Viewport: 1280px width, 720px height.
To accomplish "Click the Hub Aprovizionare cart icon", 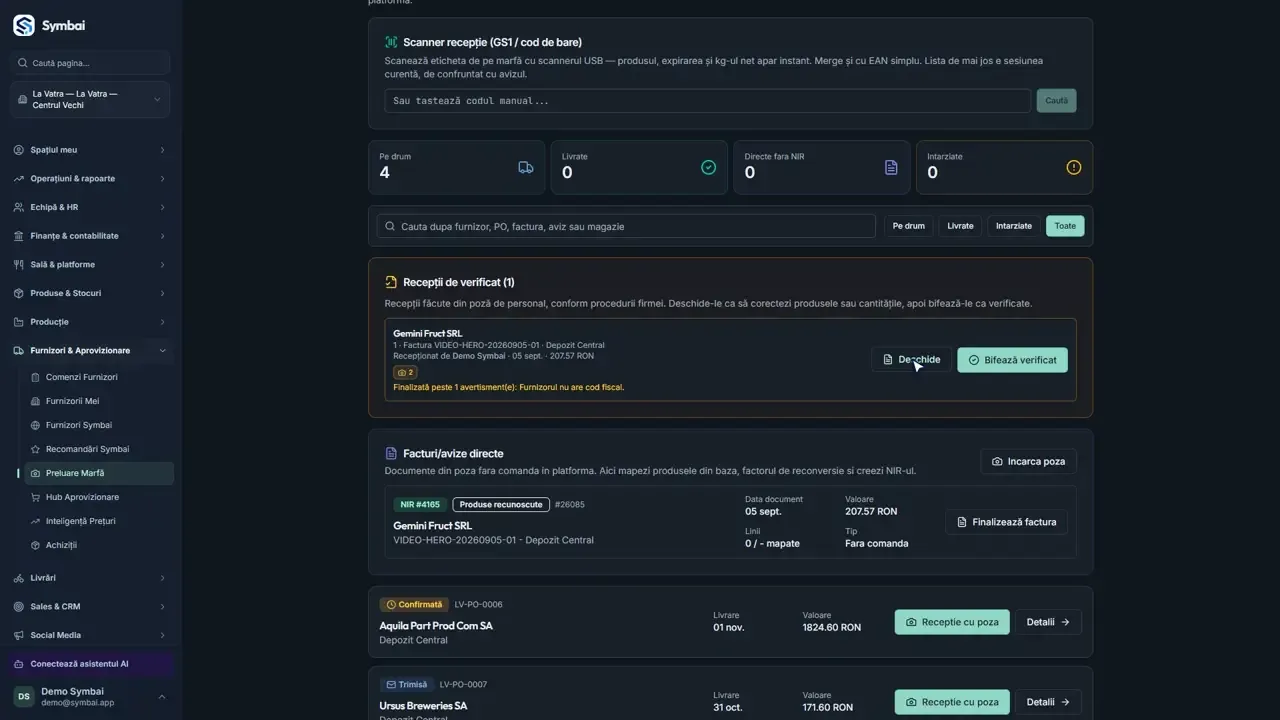I will 36,497.
